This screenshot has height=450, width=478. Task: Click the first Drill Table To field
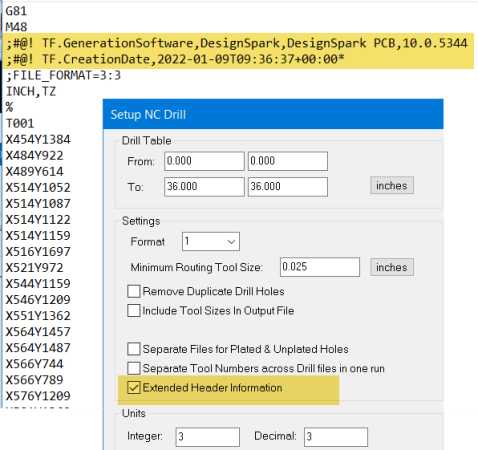[204, 187]
